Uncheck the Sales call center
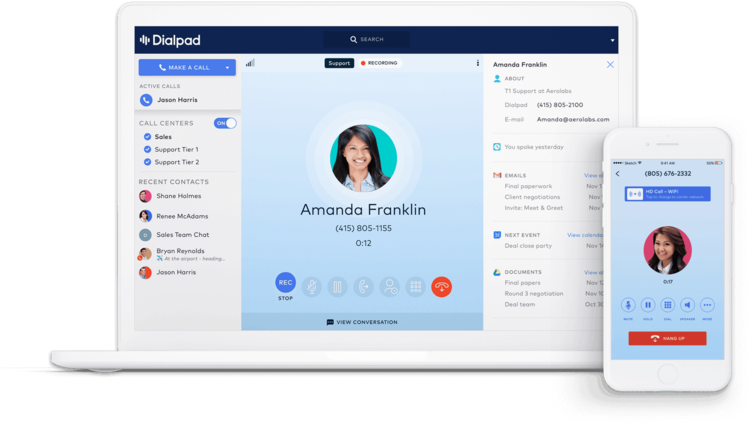The width and height of the screenshot is (750, 425). coord(147,136)
